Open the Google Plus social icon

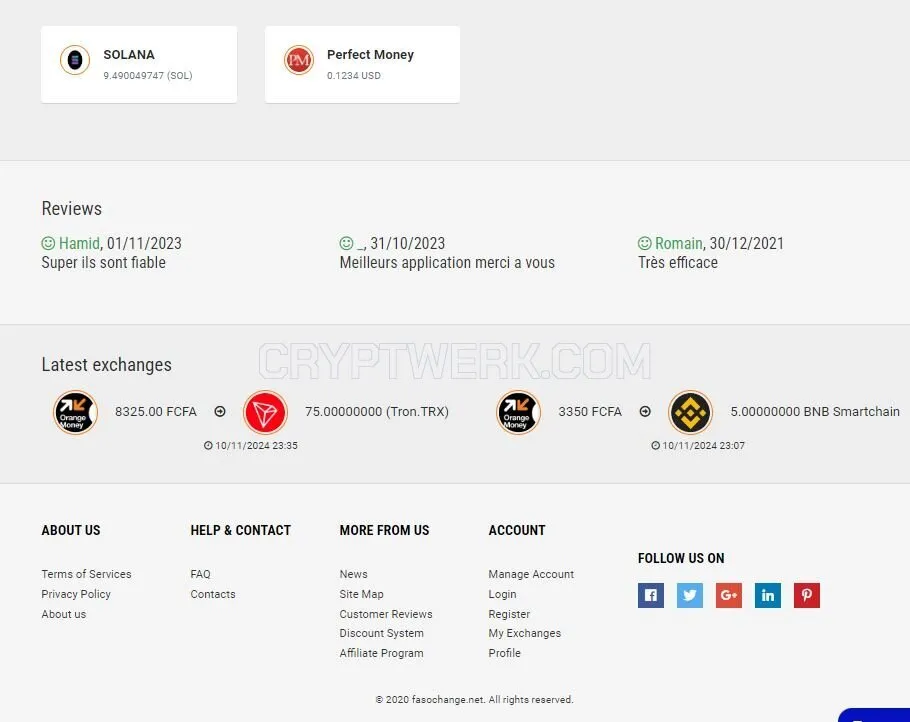tap(728, 595)
